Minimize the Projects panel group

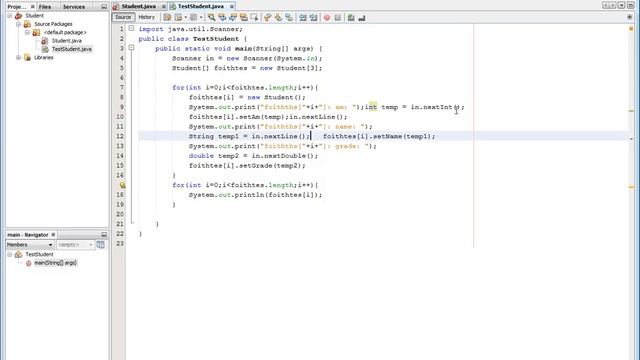(104, 7)
